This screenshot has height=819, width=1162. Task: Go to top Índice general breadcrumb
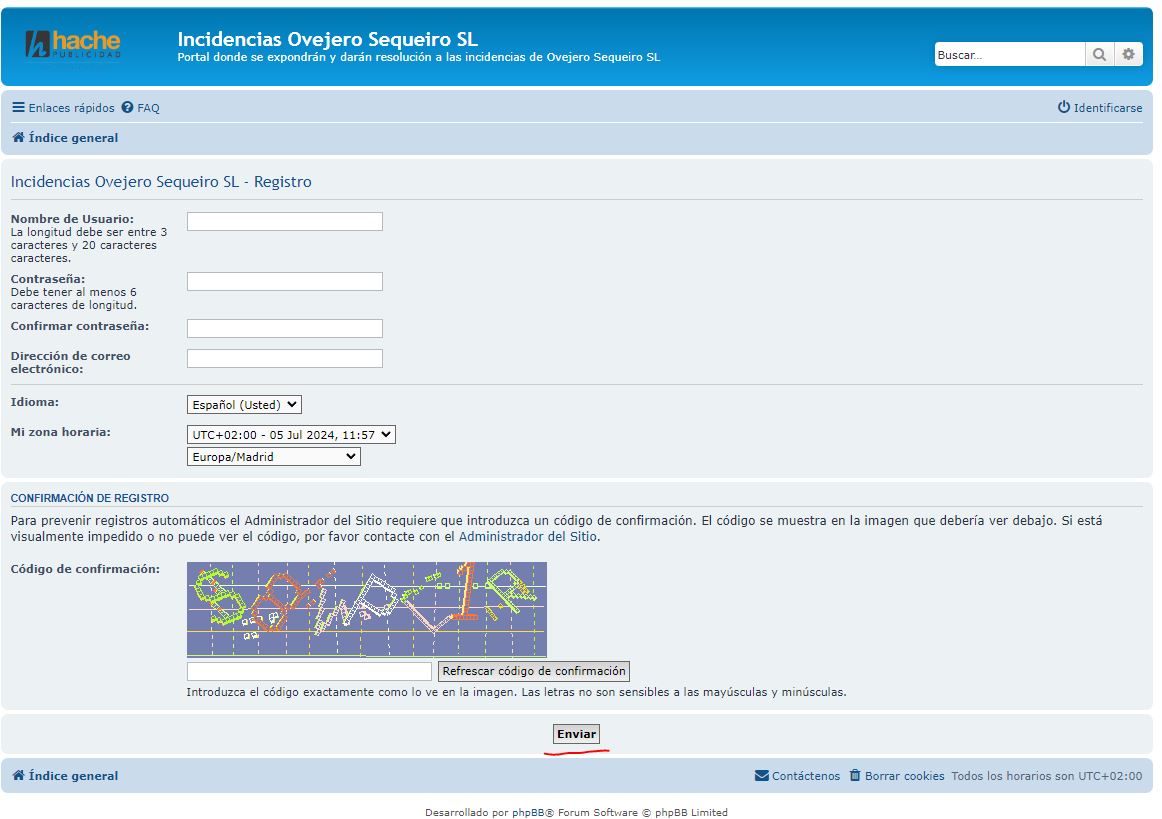65,138
